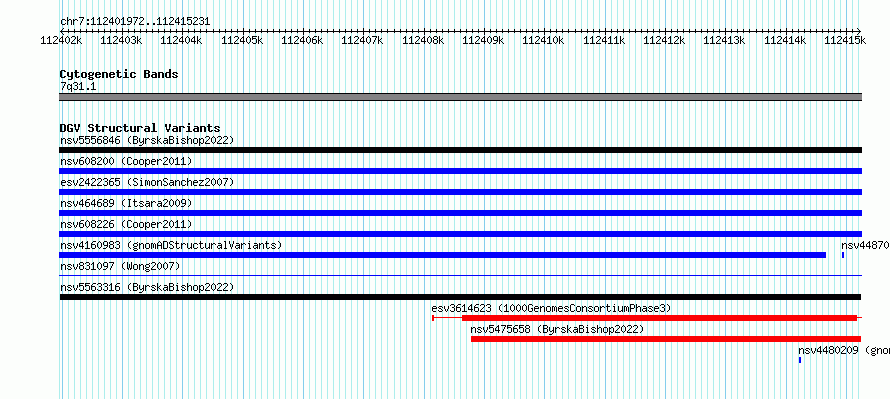The image size is (890, 399).
Task: Click the 112410k ruler position
Action: tap(544, 40)
